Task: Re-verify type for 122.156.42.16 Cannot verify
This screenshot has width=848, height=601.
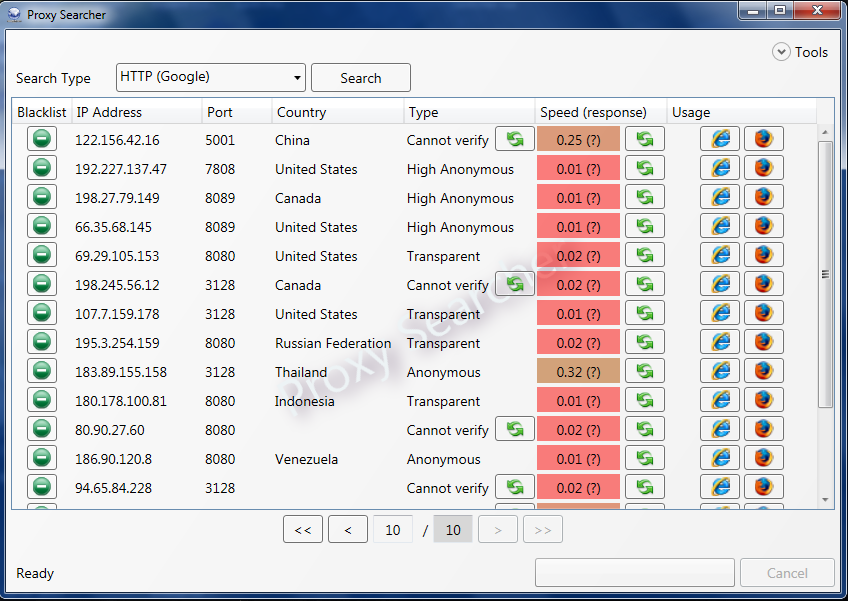Action: (x=515, y=139)
